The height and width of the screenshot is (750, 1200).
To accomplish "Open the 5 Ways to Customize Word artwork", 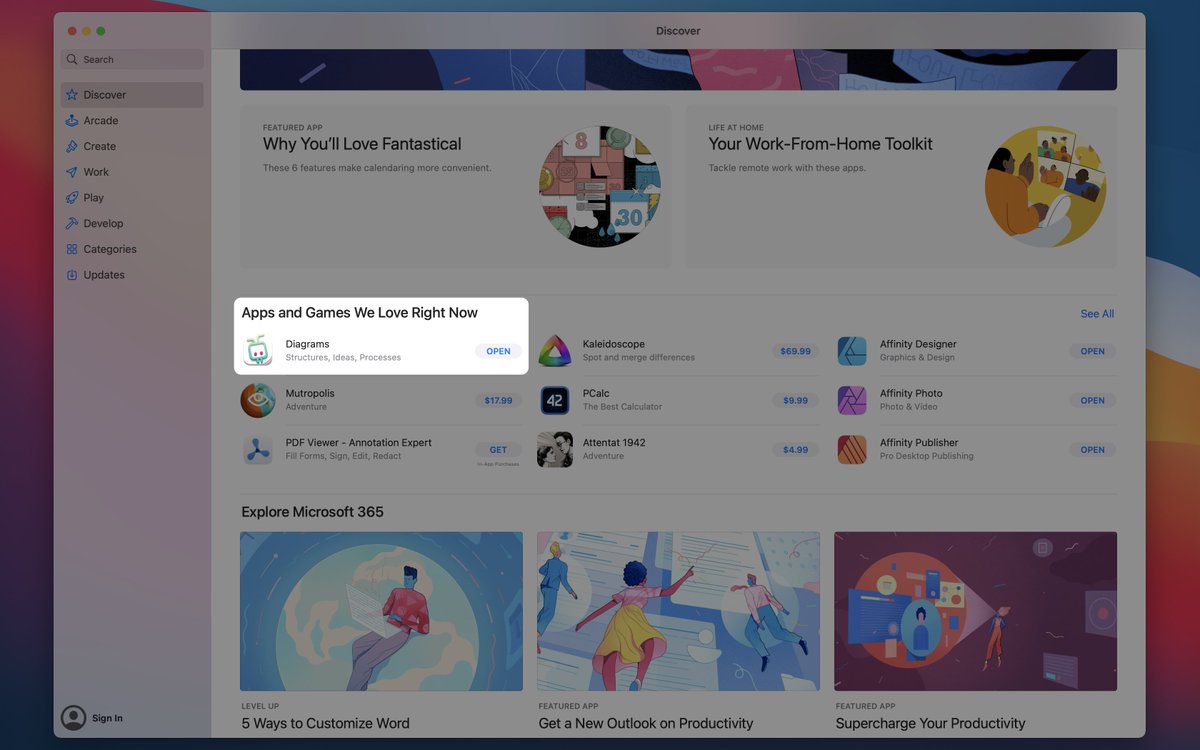I will (x=381, y=611).
